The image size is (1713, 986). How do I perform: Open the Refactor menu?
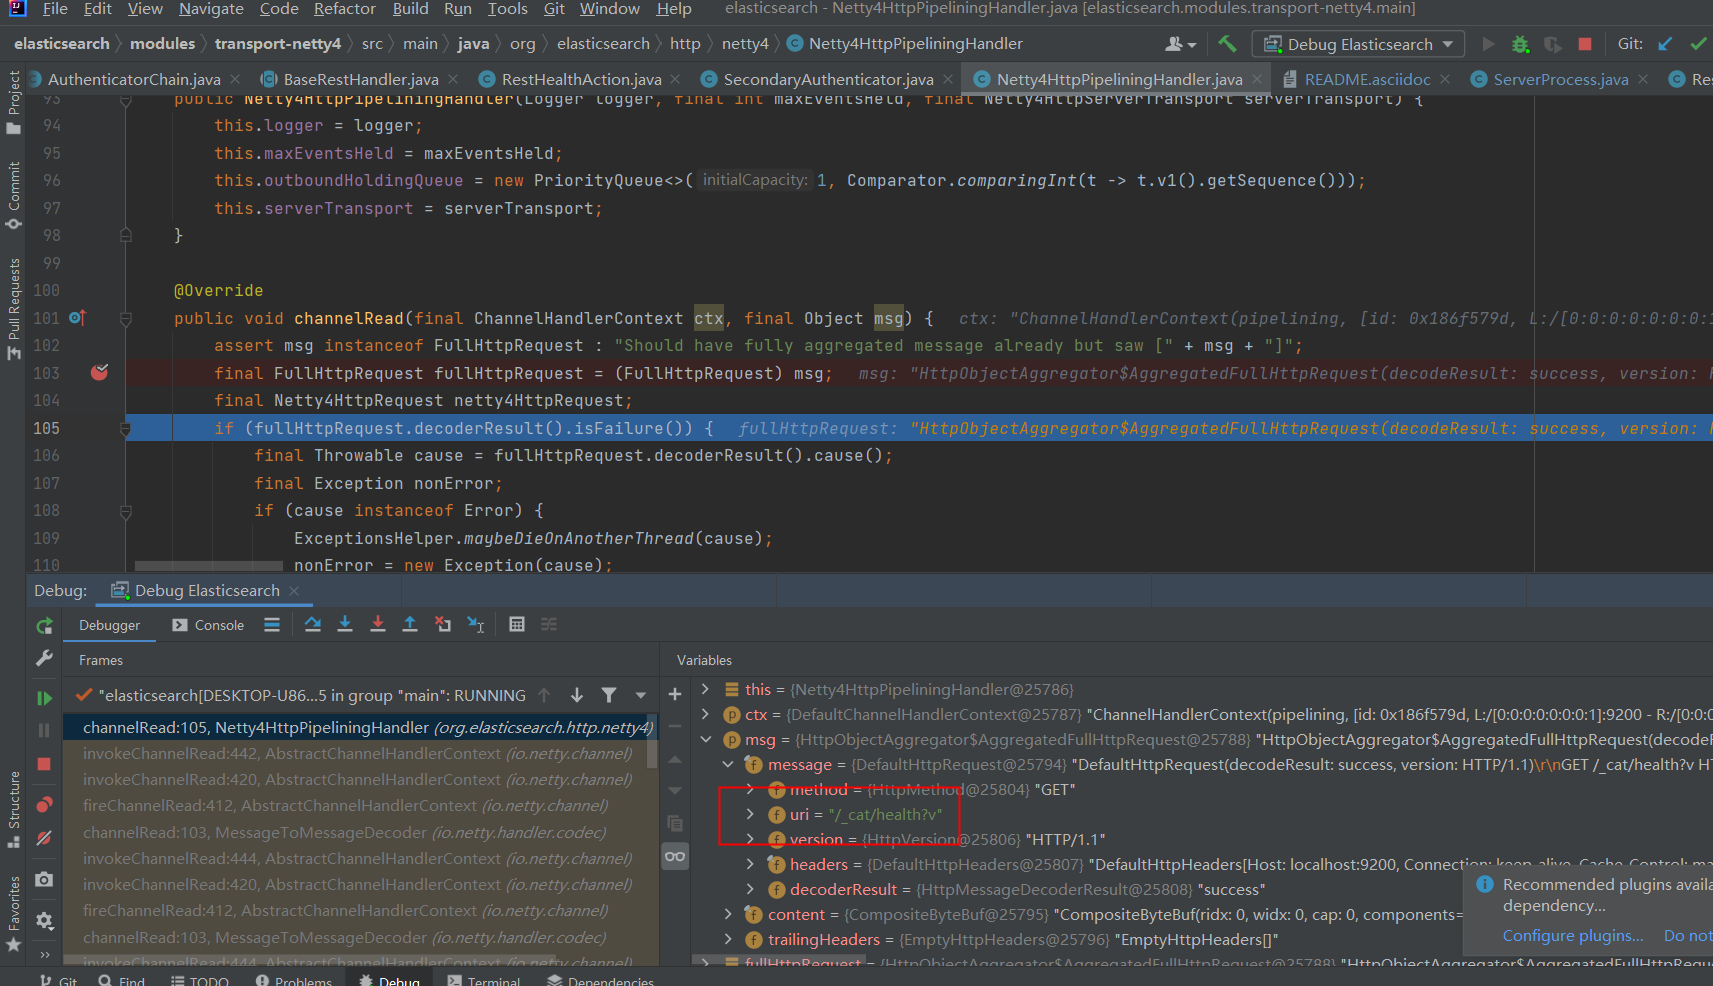tap(344, 9)
